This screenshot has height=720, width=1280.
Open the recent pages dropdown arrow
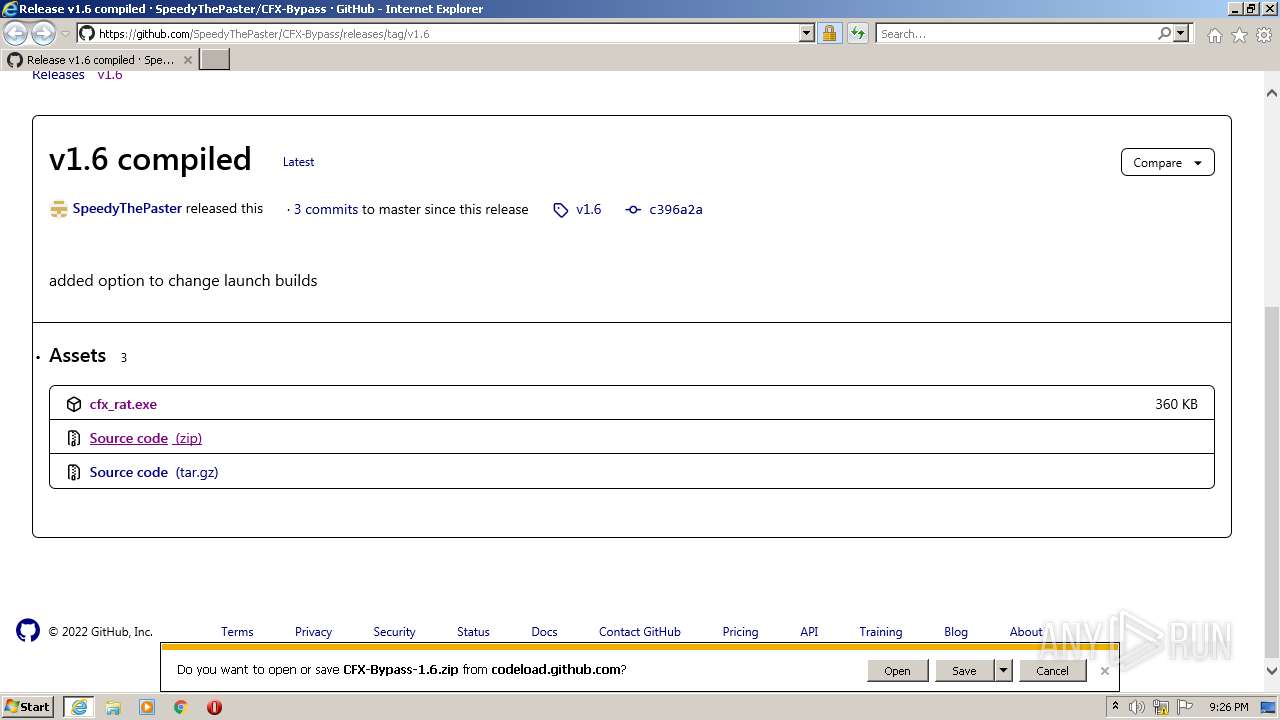click(66, 34)
